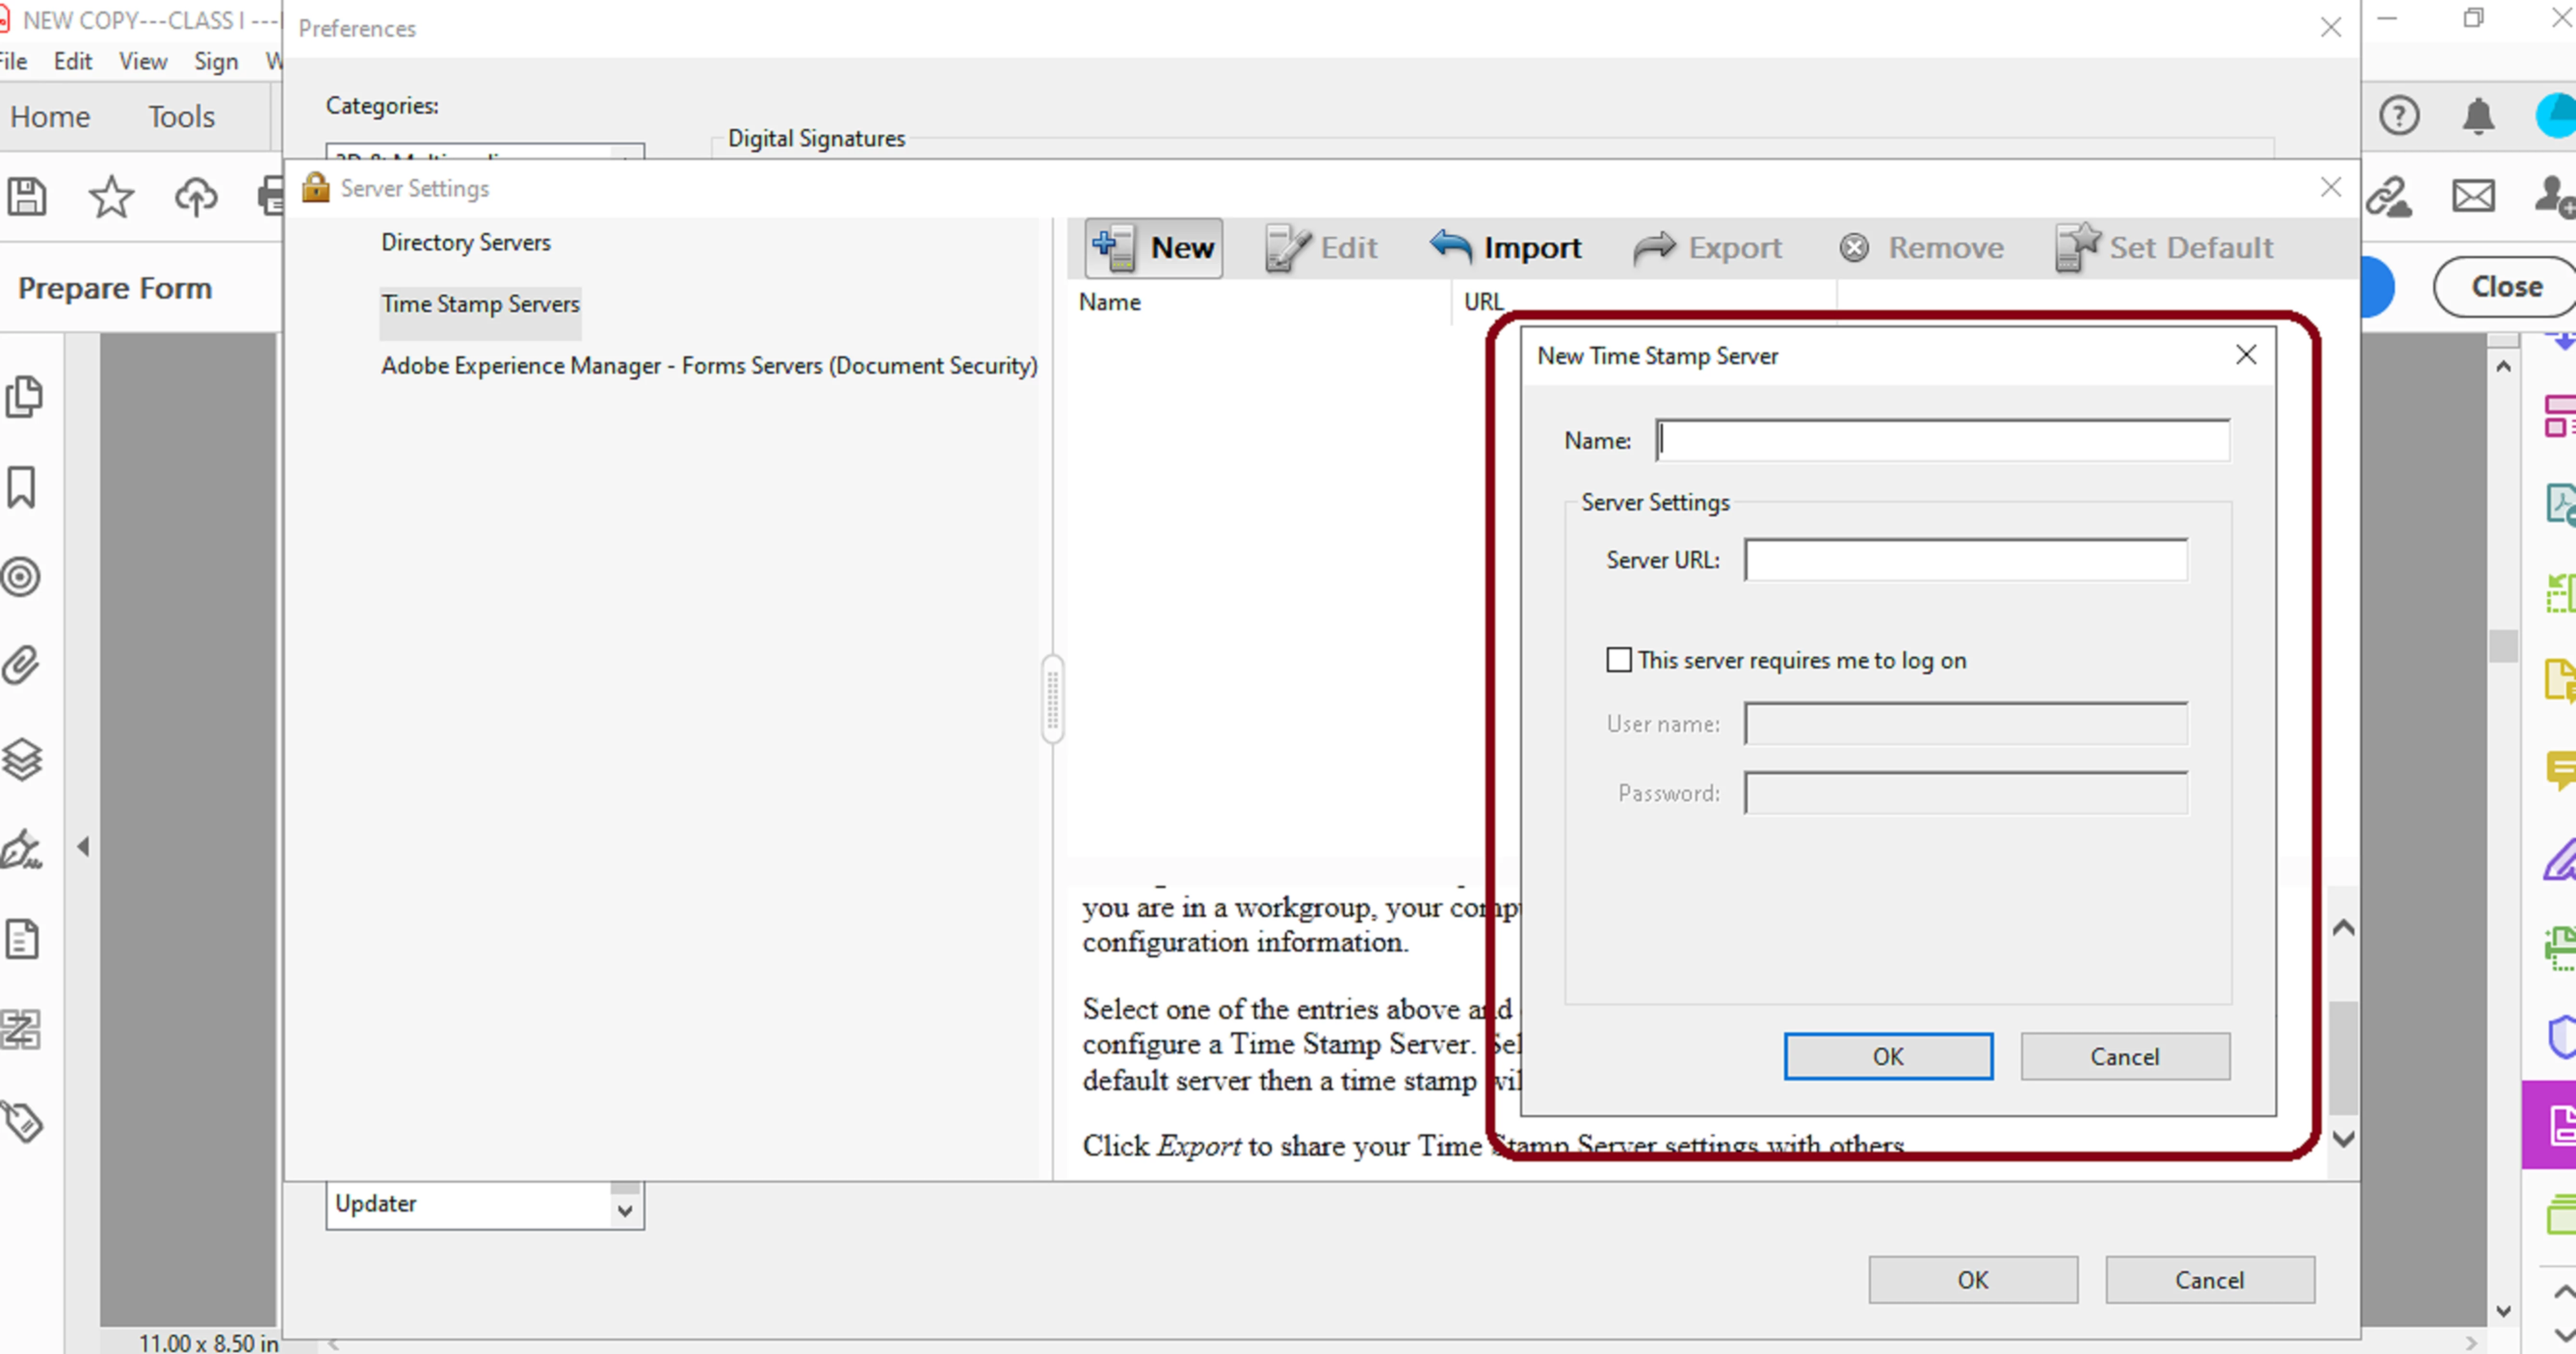Click OK in New Time Stamp Server dialog
2576x1354 pixels.
1887,1056
